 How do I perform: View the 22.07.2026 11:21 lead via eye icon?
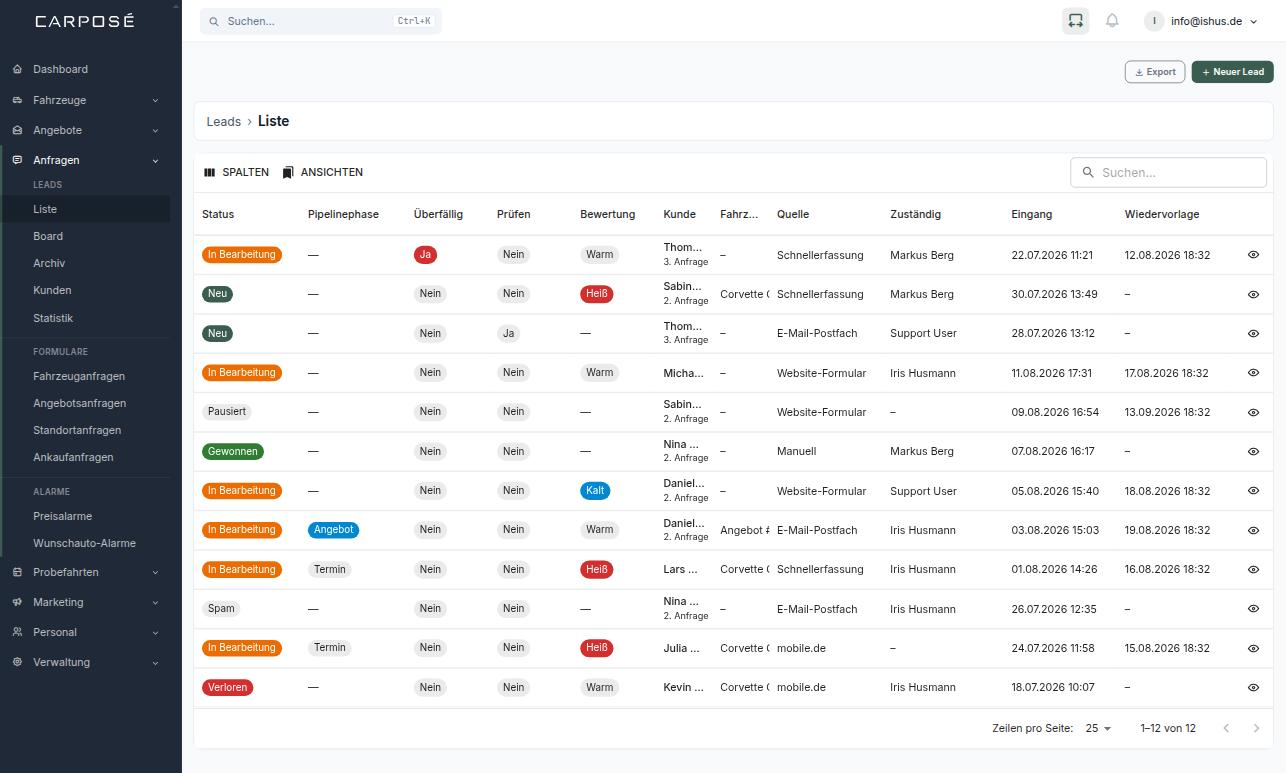pyautogui.click(x=1253, y=255)
